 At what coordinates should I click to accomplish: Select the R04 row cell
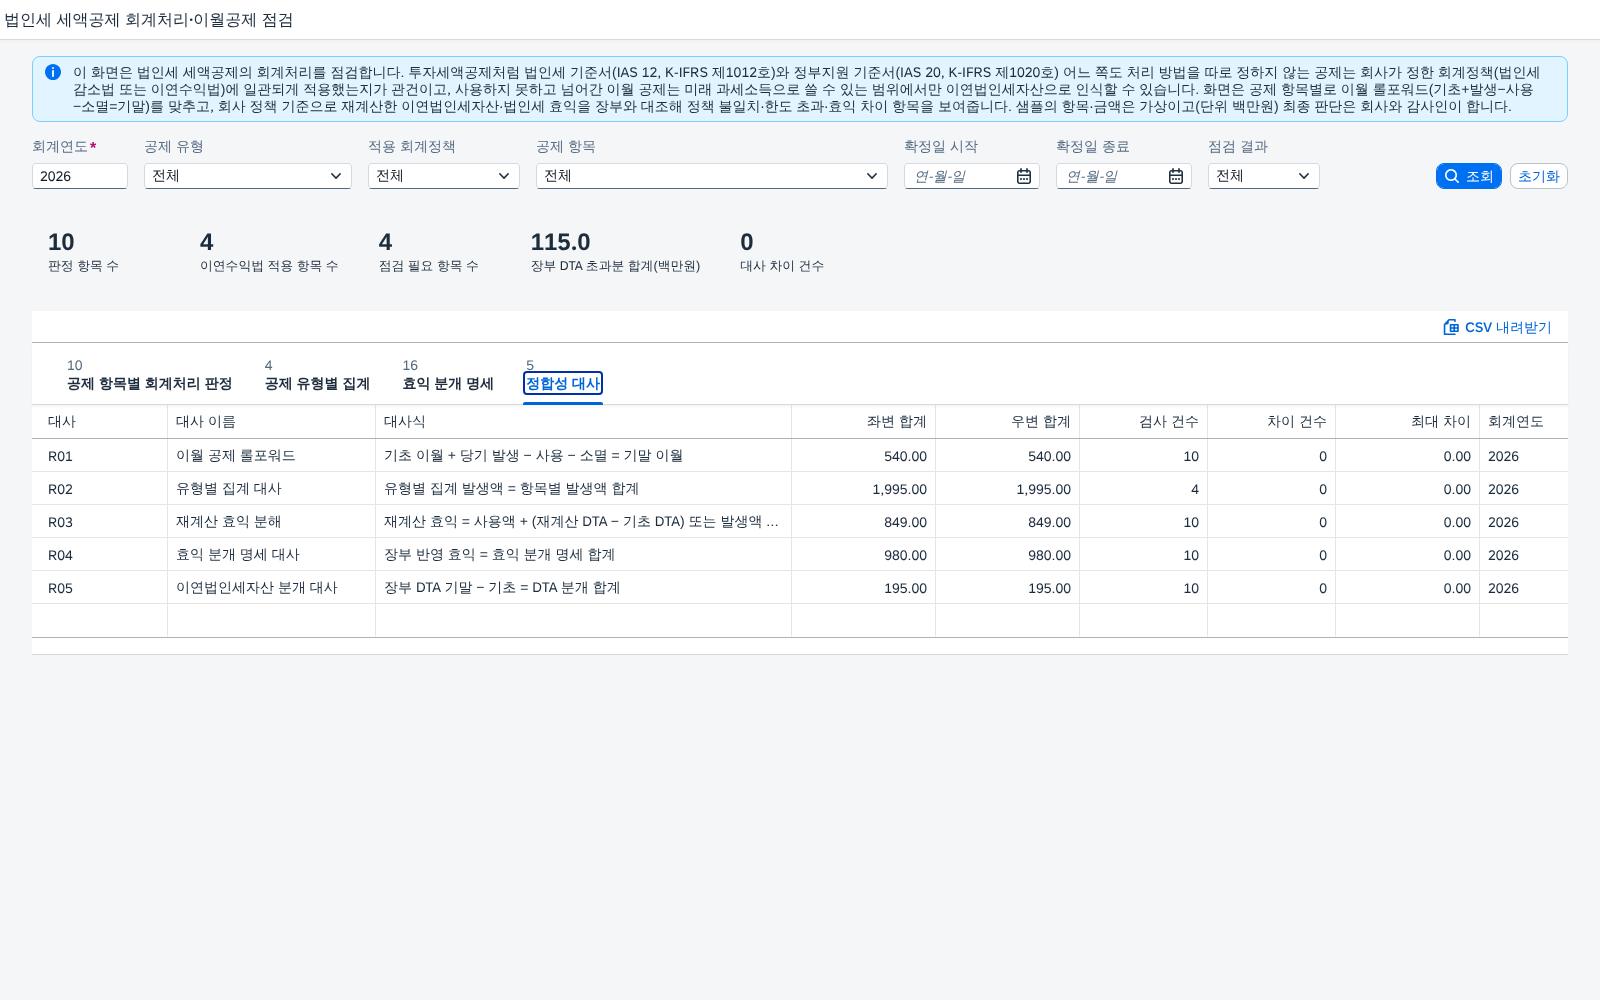point(99,555)
